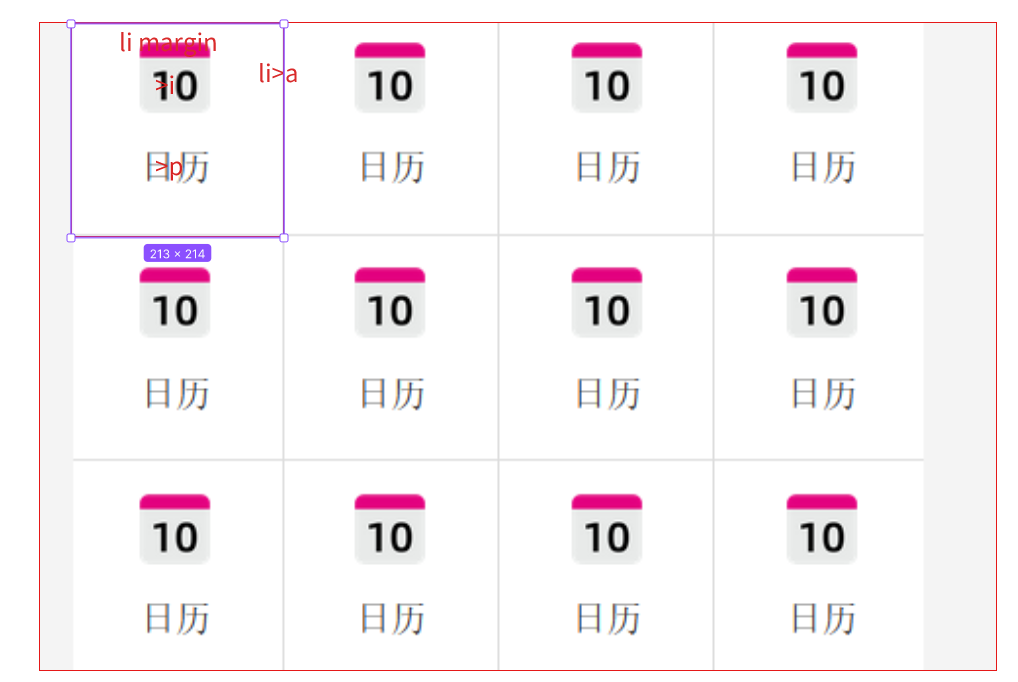Viewport: 1018px width, 682px height.
Task: Click the 213 × 214 size badge
Action: coord(177,254)
